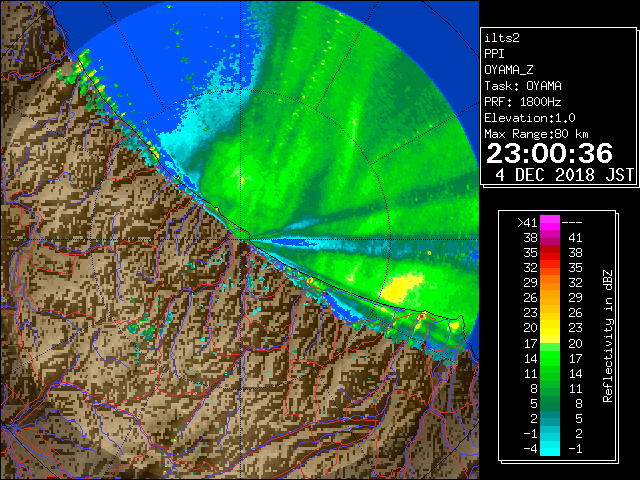
Task: Select the 'Task: OYAMA' line
Action: tap(523, 86)
